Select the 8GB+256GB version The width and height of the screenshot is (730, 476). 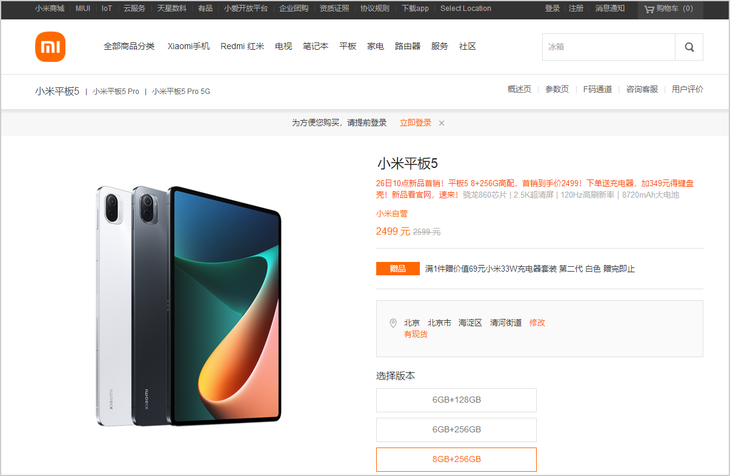(456, 459)
